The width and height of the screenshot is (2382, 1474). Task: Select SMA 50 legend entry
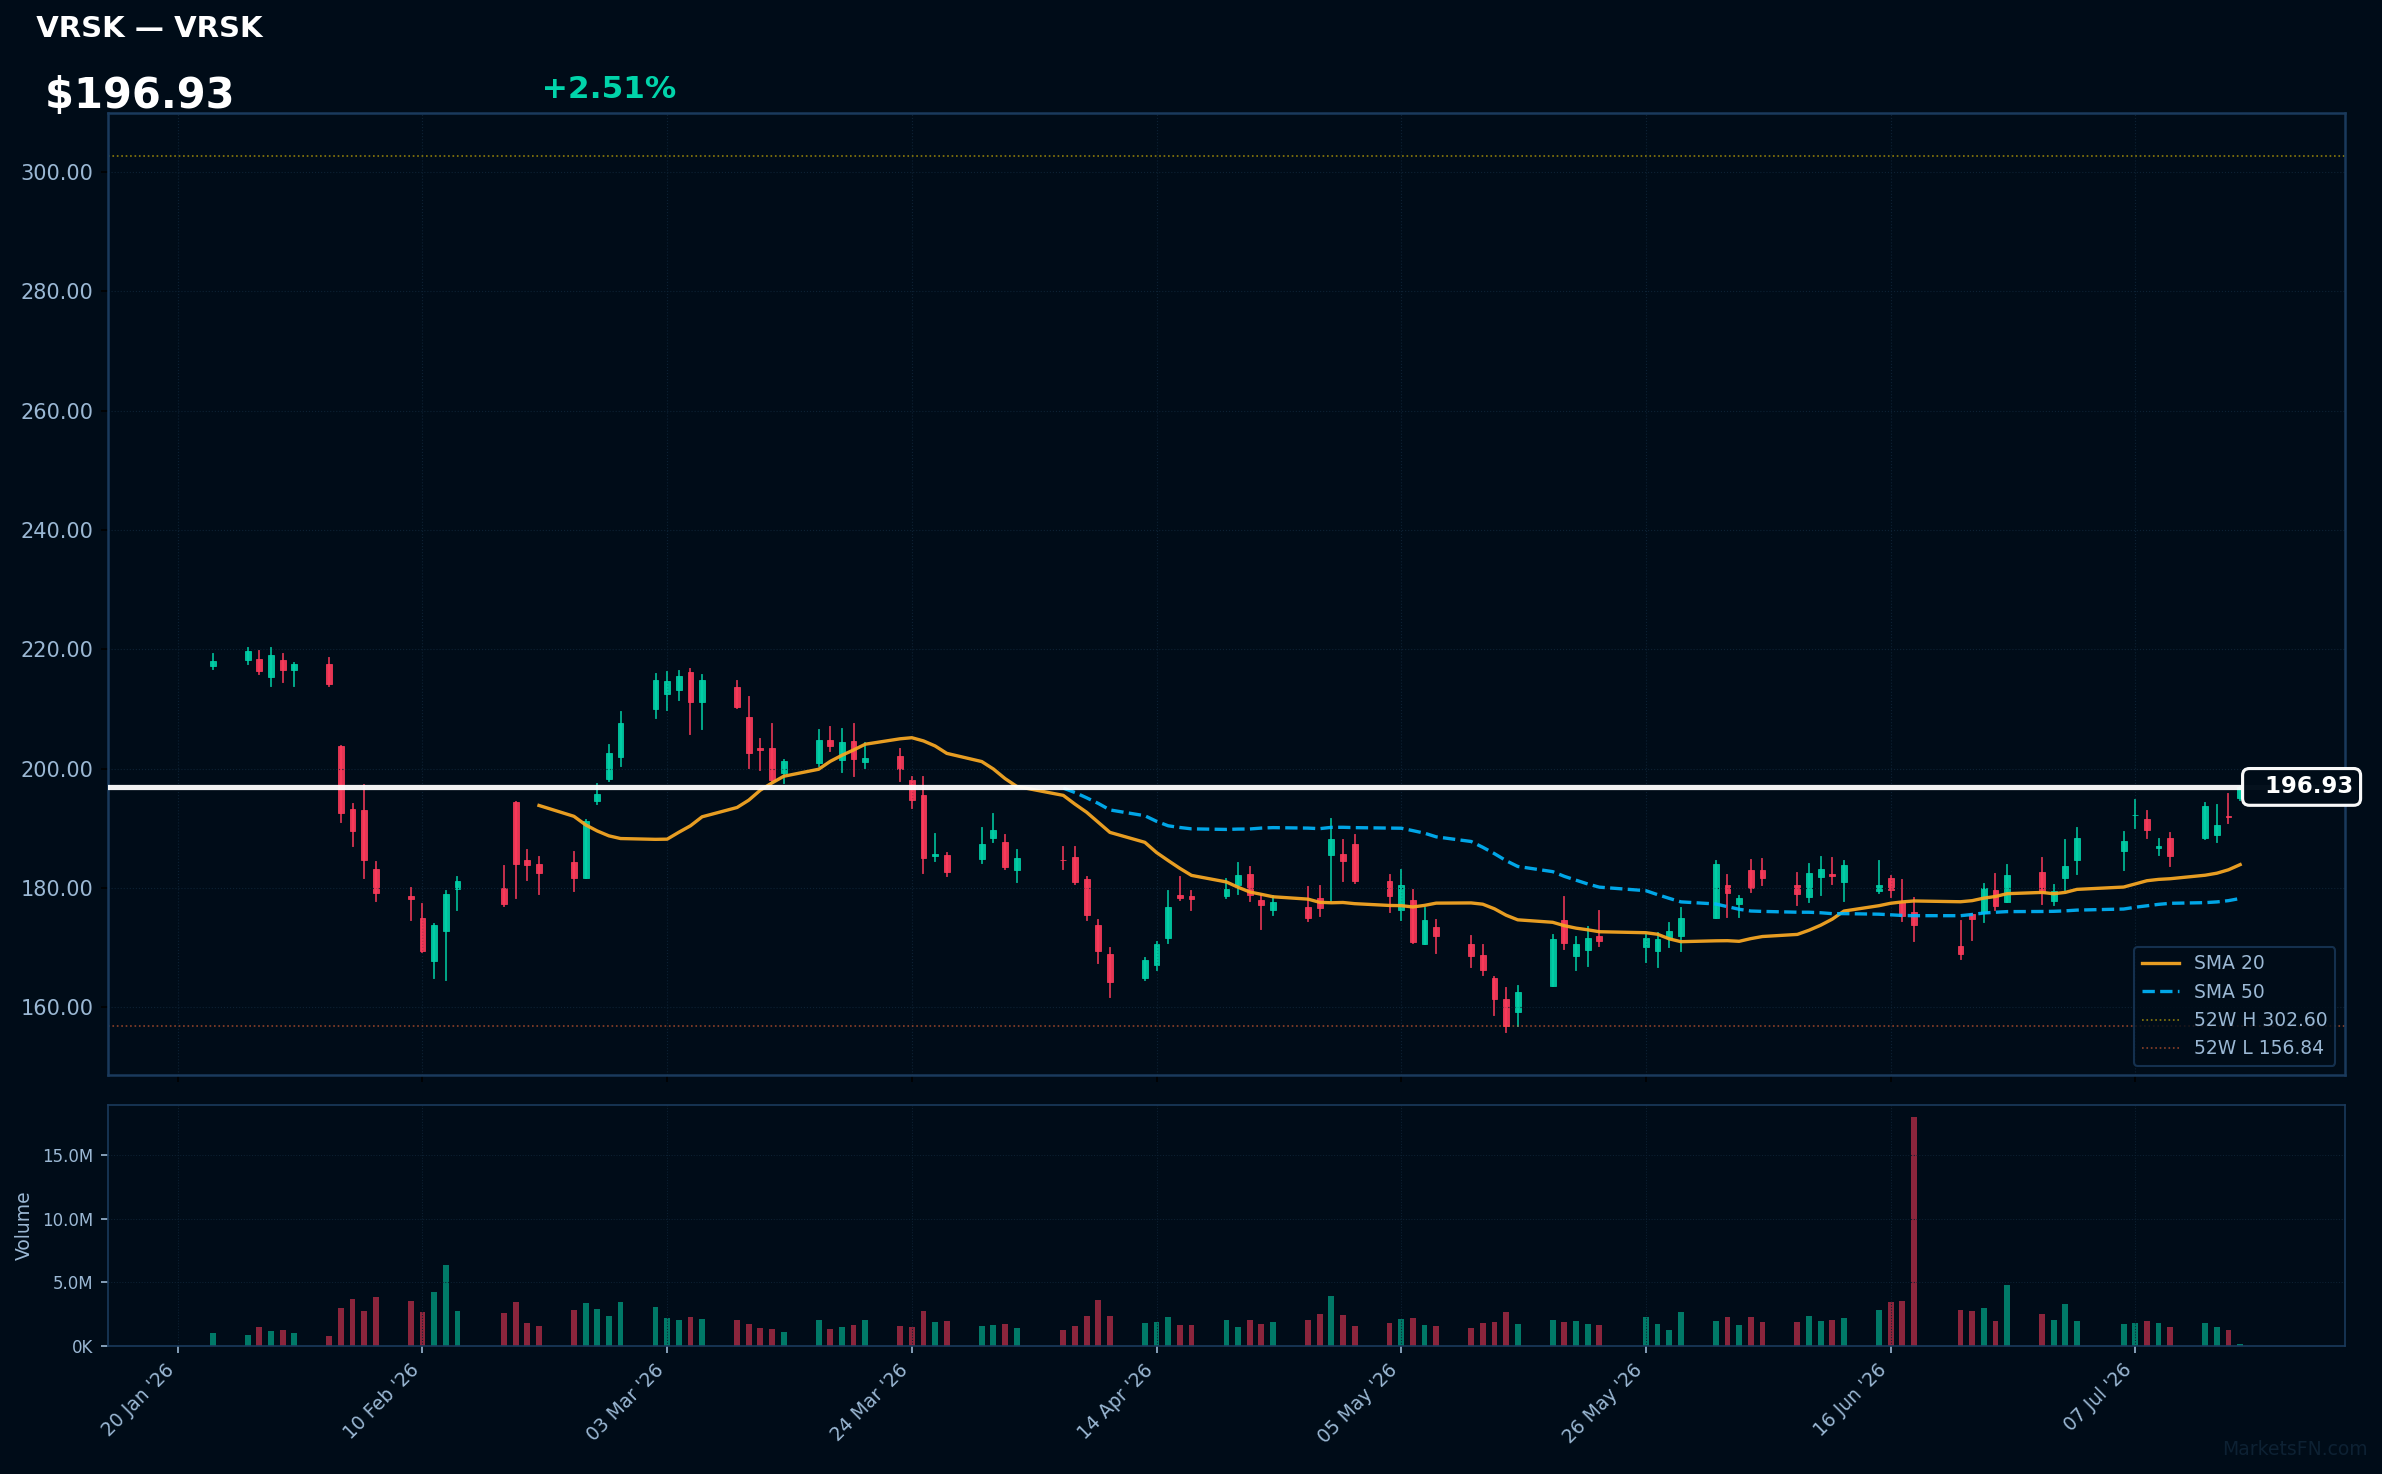pyautogui.click(x=2228, y=991)
